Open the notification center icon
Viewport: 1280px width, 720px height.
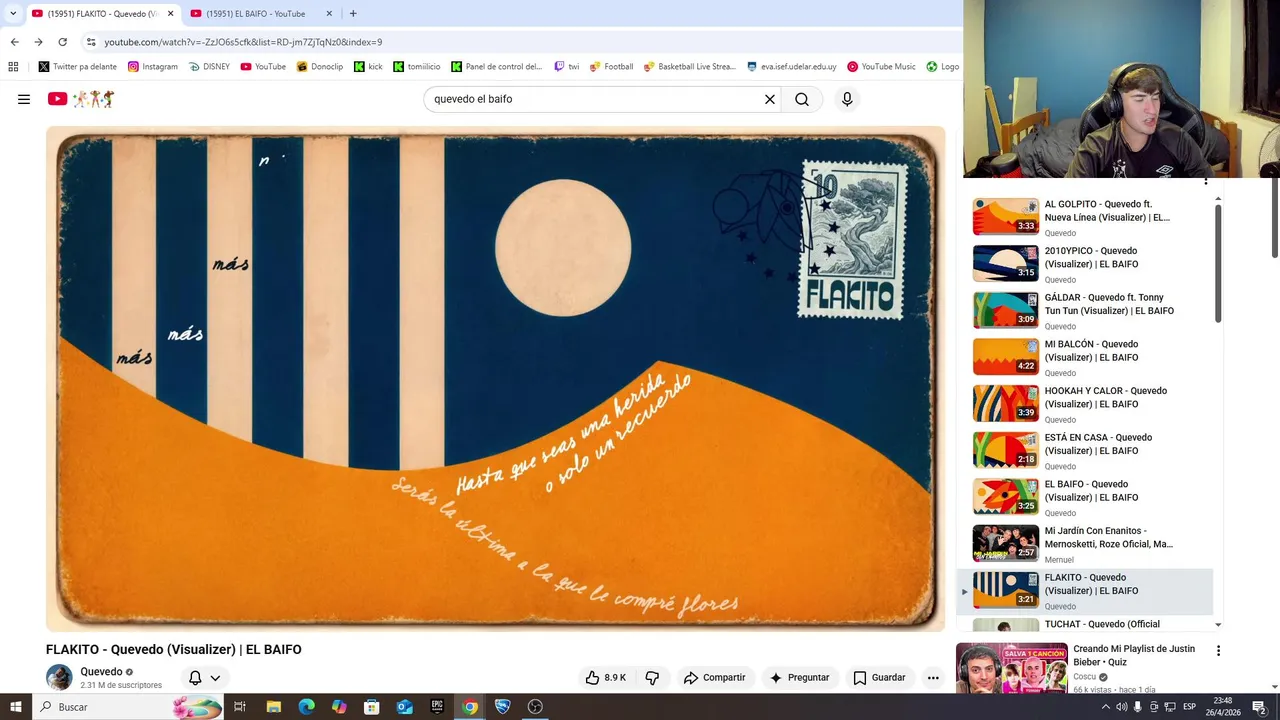(1259, 707)
